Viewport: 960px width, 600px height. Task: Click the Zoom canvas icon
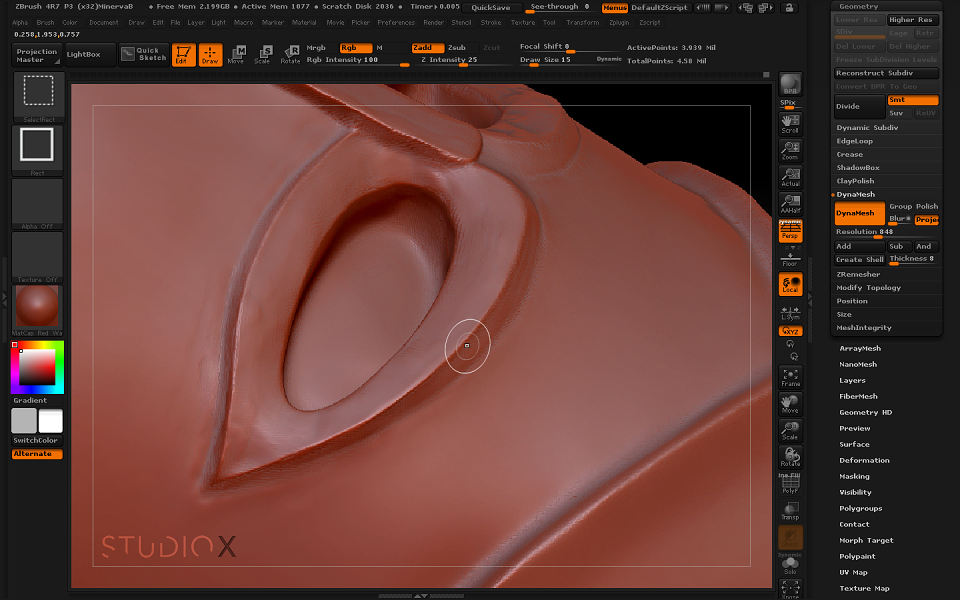790,151
